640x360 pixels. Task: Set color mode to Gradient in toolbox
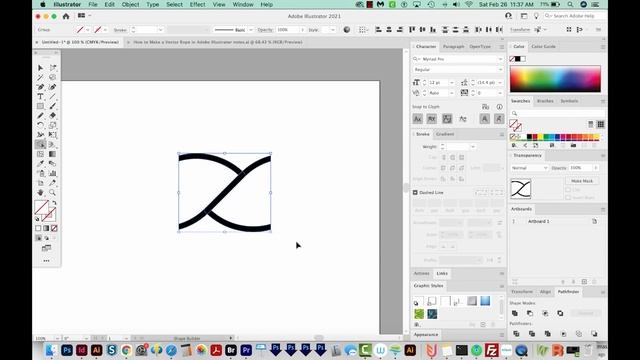point(46,228)
